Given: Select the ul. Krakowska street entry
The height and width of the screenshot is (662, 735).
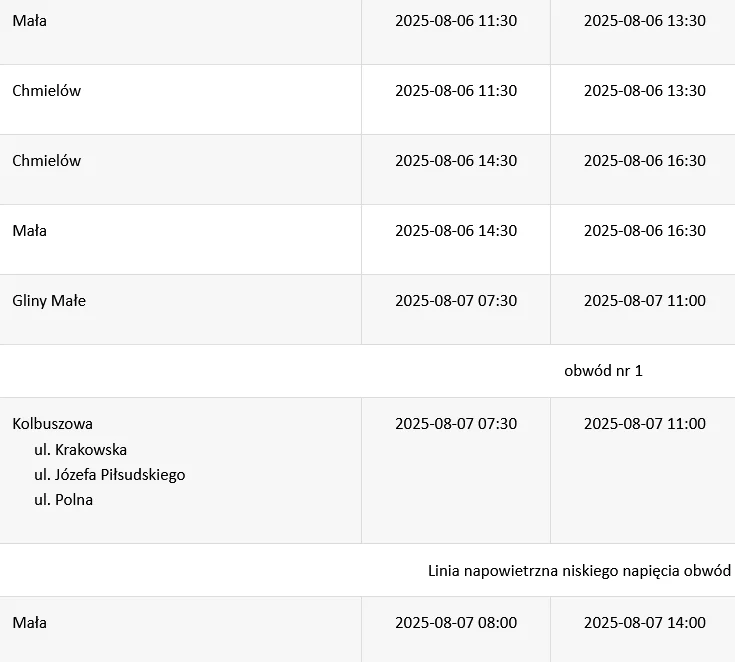Looking at the screenshot, I should (81, 450).
